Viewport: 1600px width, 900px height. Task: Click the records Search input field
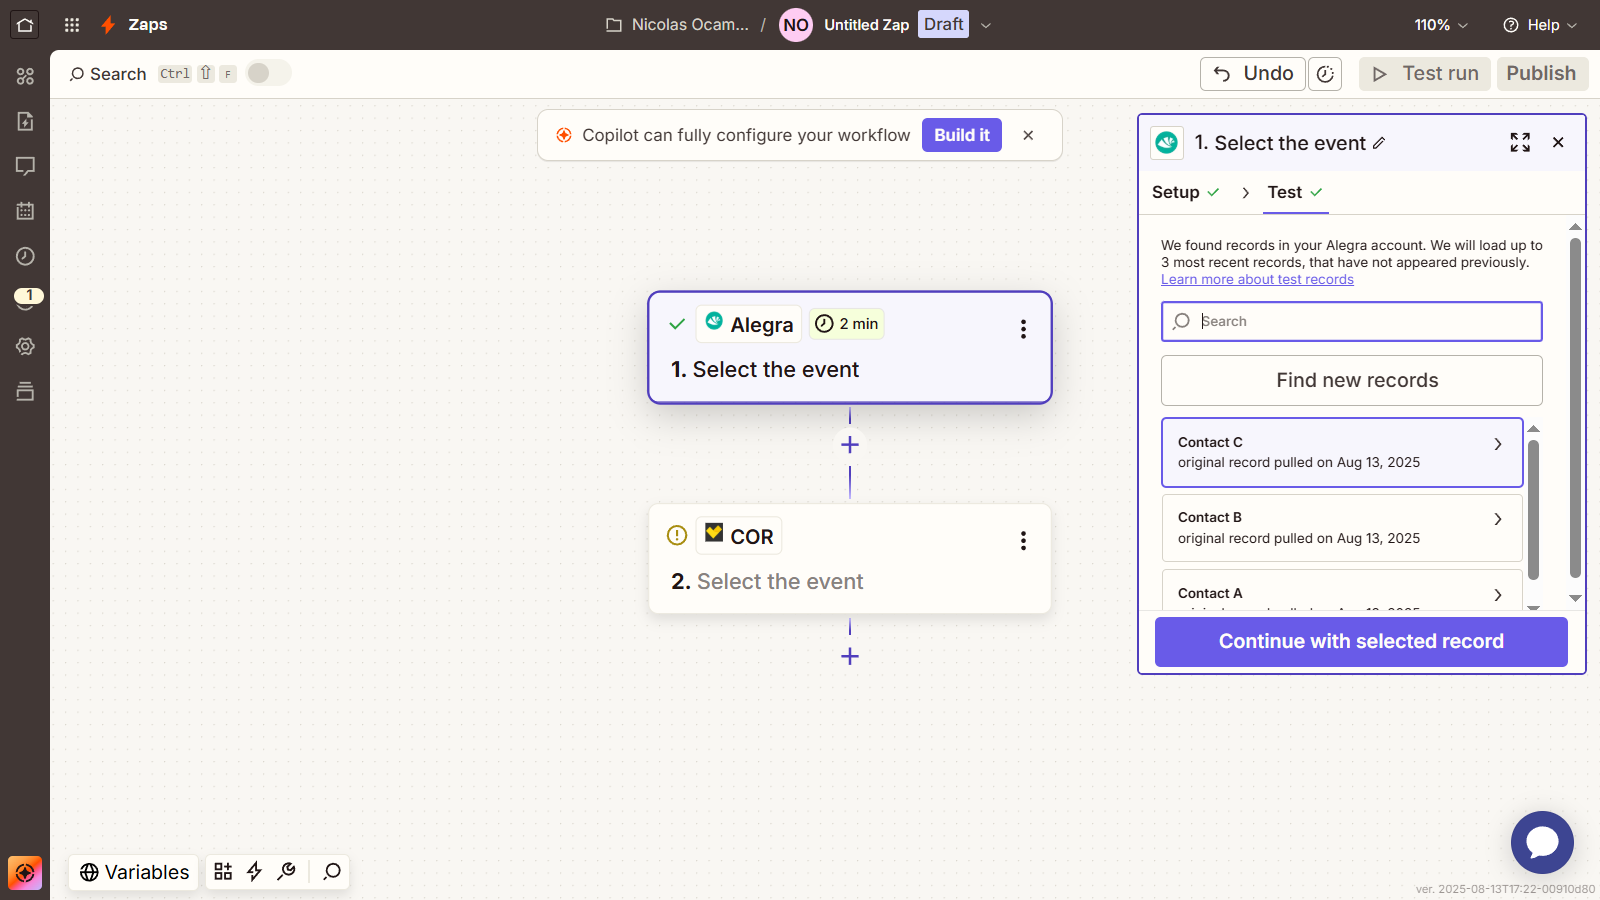coord(1352,322)
